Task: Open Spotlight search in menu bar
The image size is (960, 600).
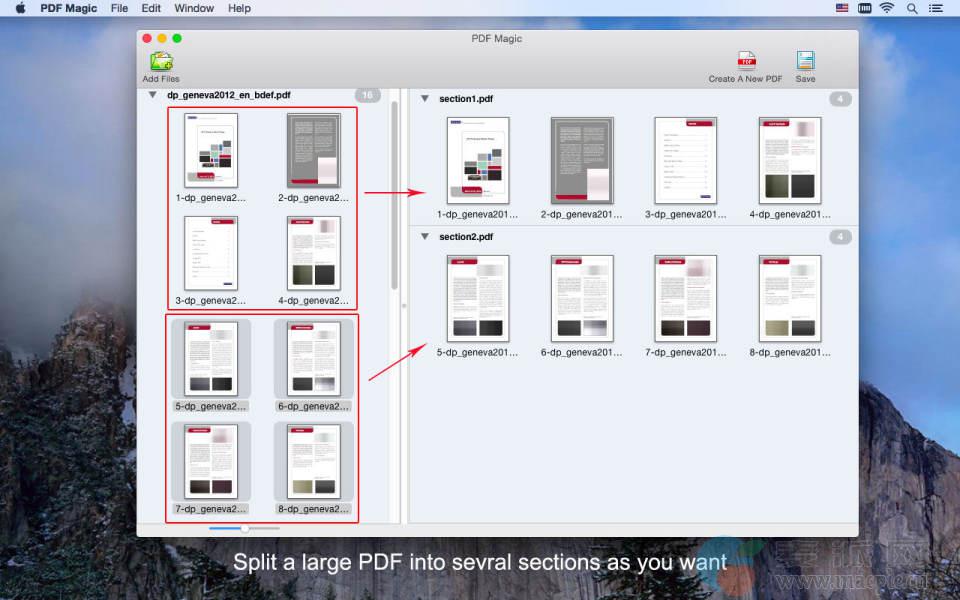Action: point(912,8)
